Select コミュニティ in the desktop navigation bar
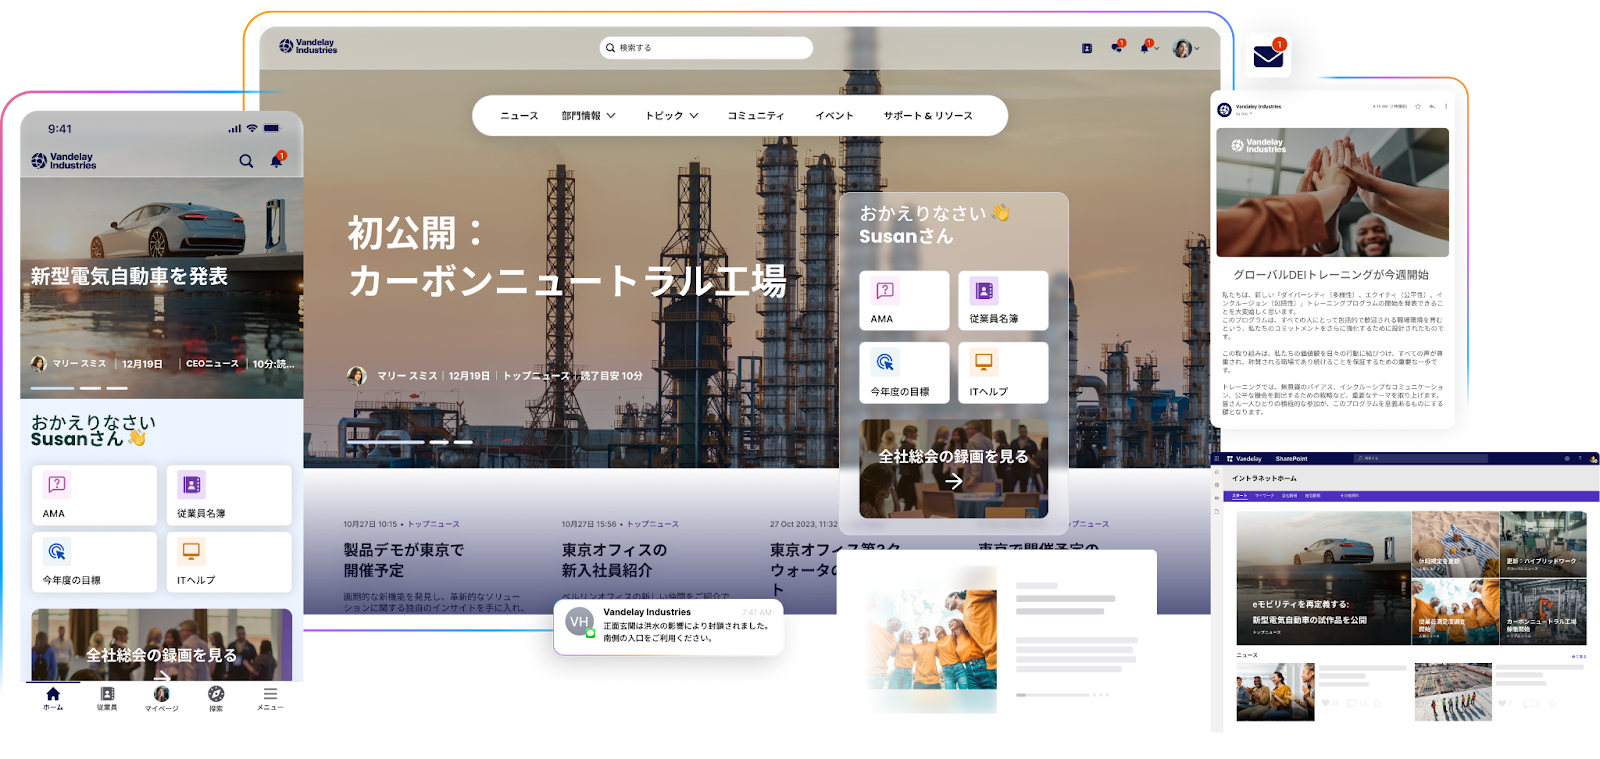1600x759 pixels. (756, 116)
